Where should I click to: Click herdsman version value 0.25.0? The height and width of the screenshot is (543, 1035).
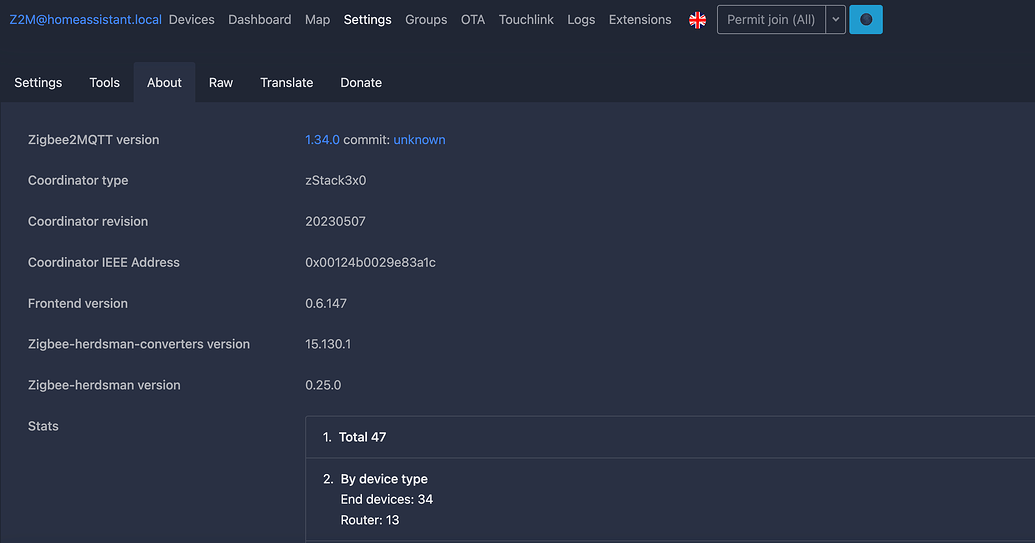[323, 385]
